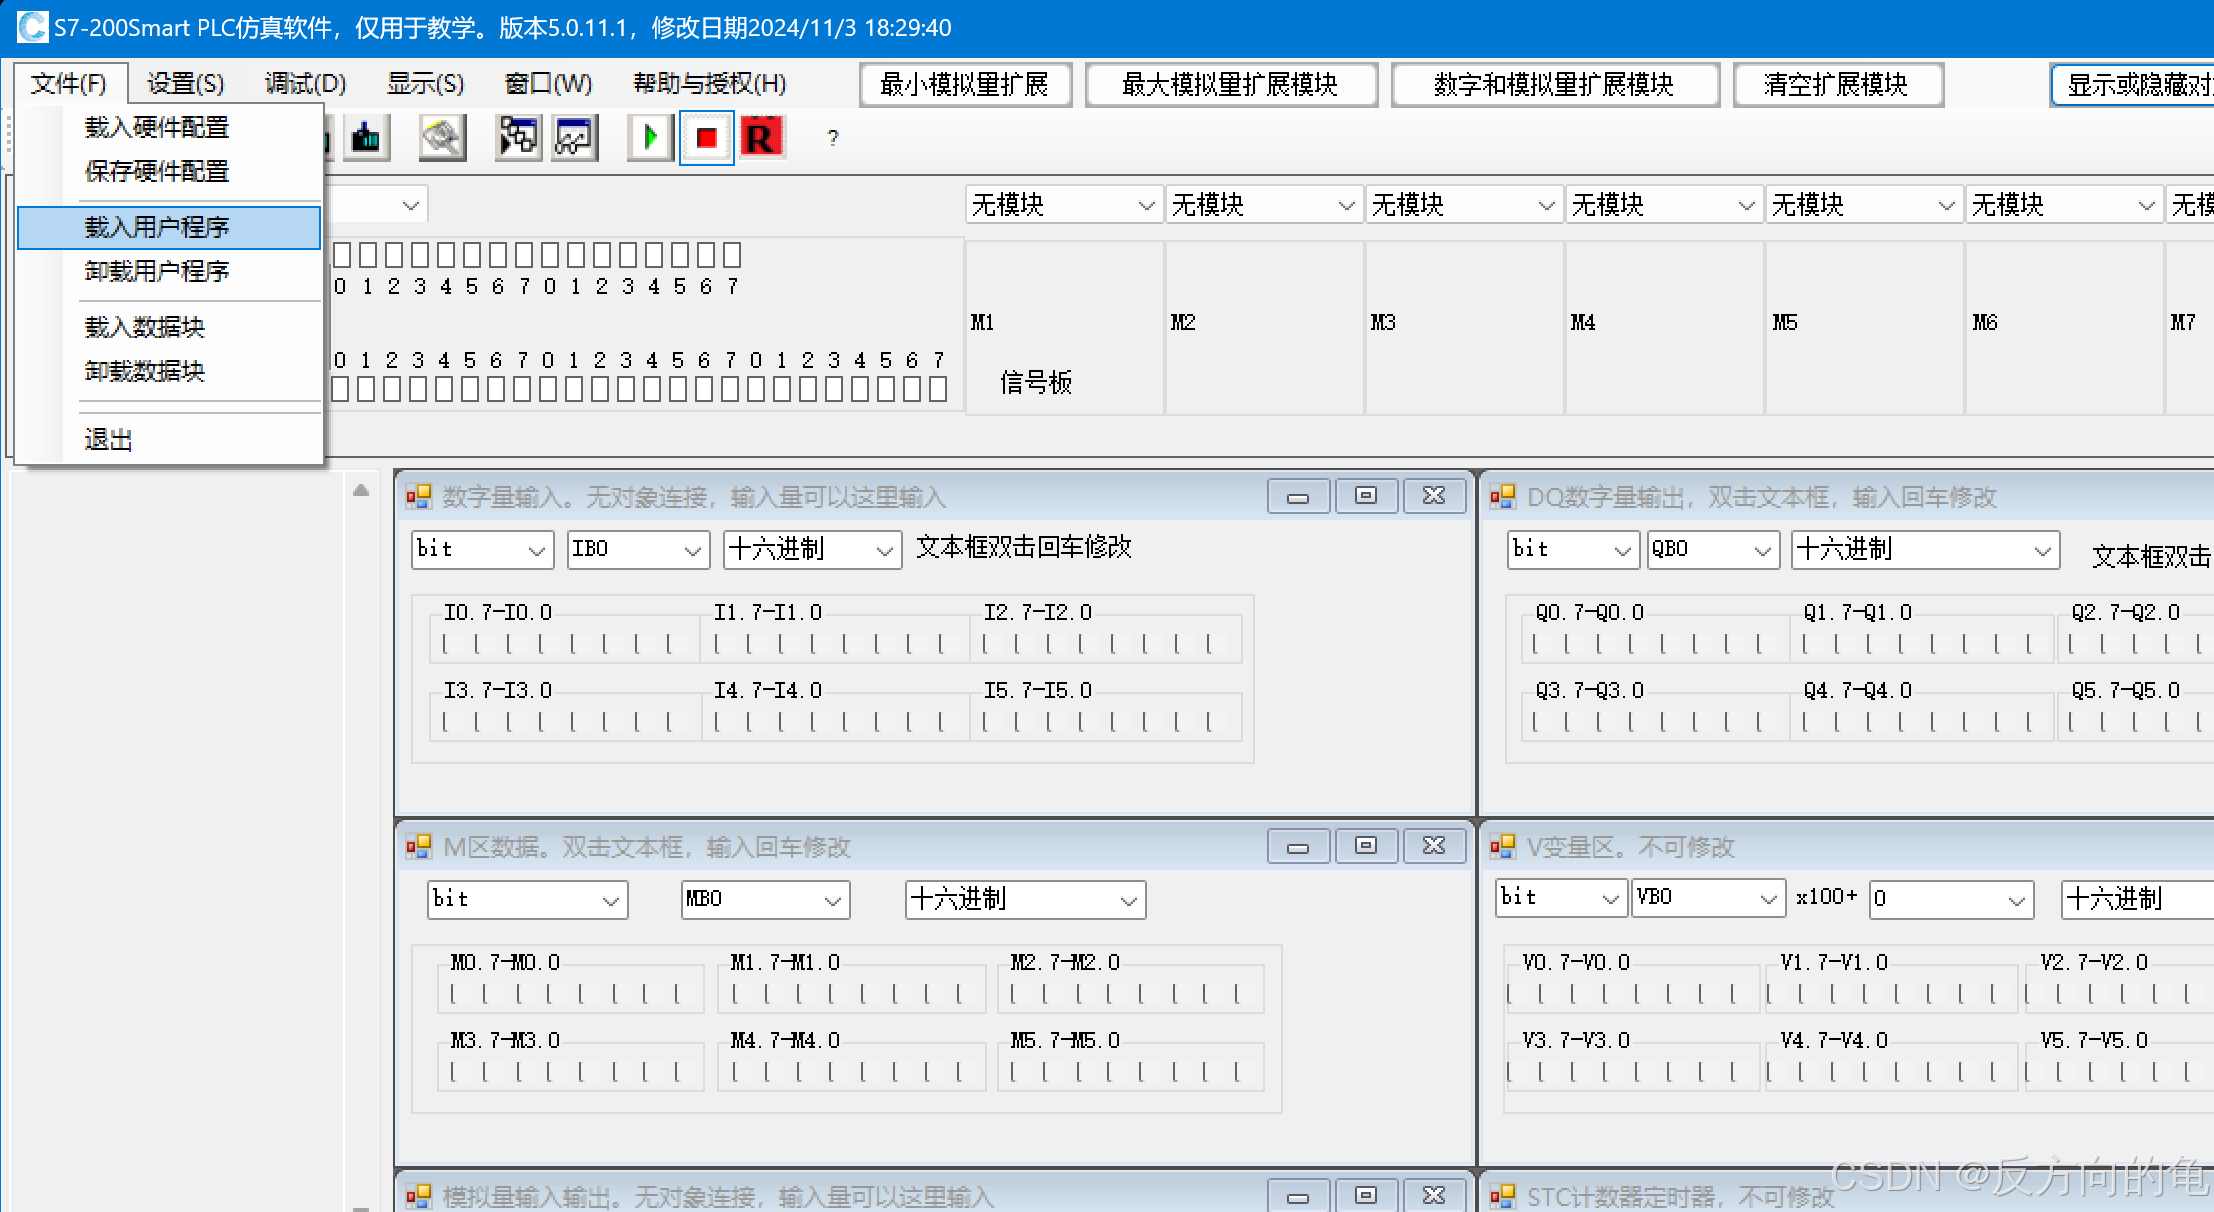Open the 调试(D) menu
The width and height of the screenshot is (2214, 1212).
pyautogui.click(x=305, y=83)
